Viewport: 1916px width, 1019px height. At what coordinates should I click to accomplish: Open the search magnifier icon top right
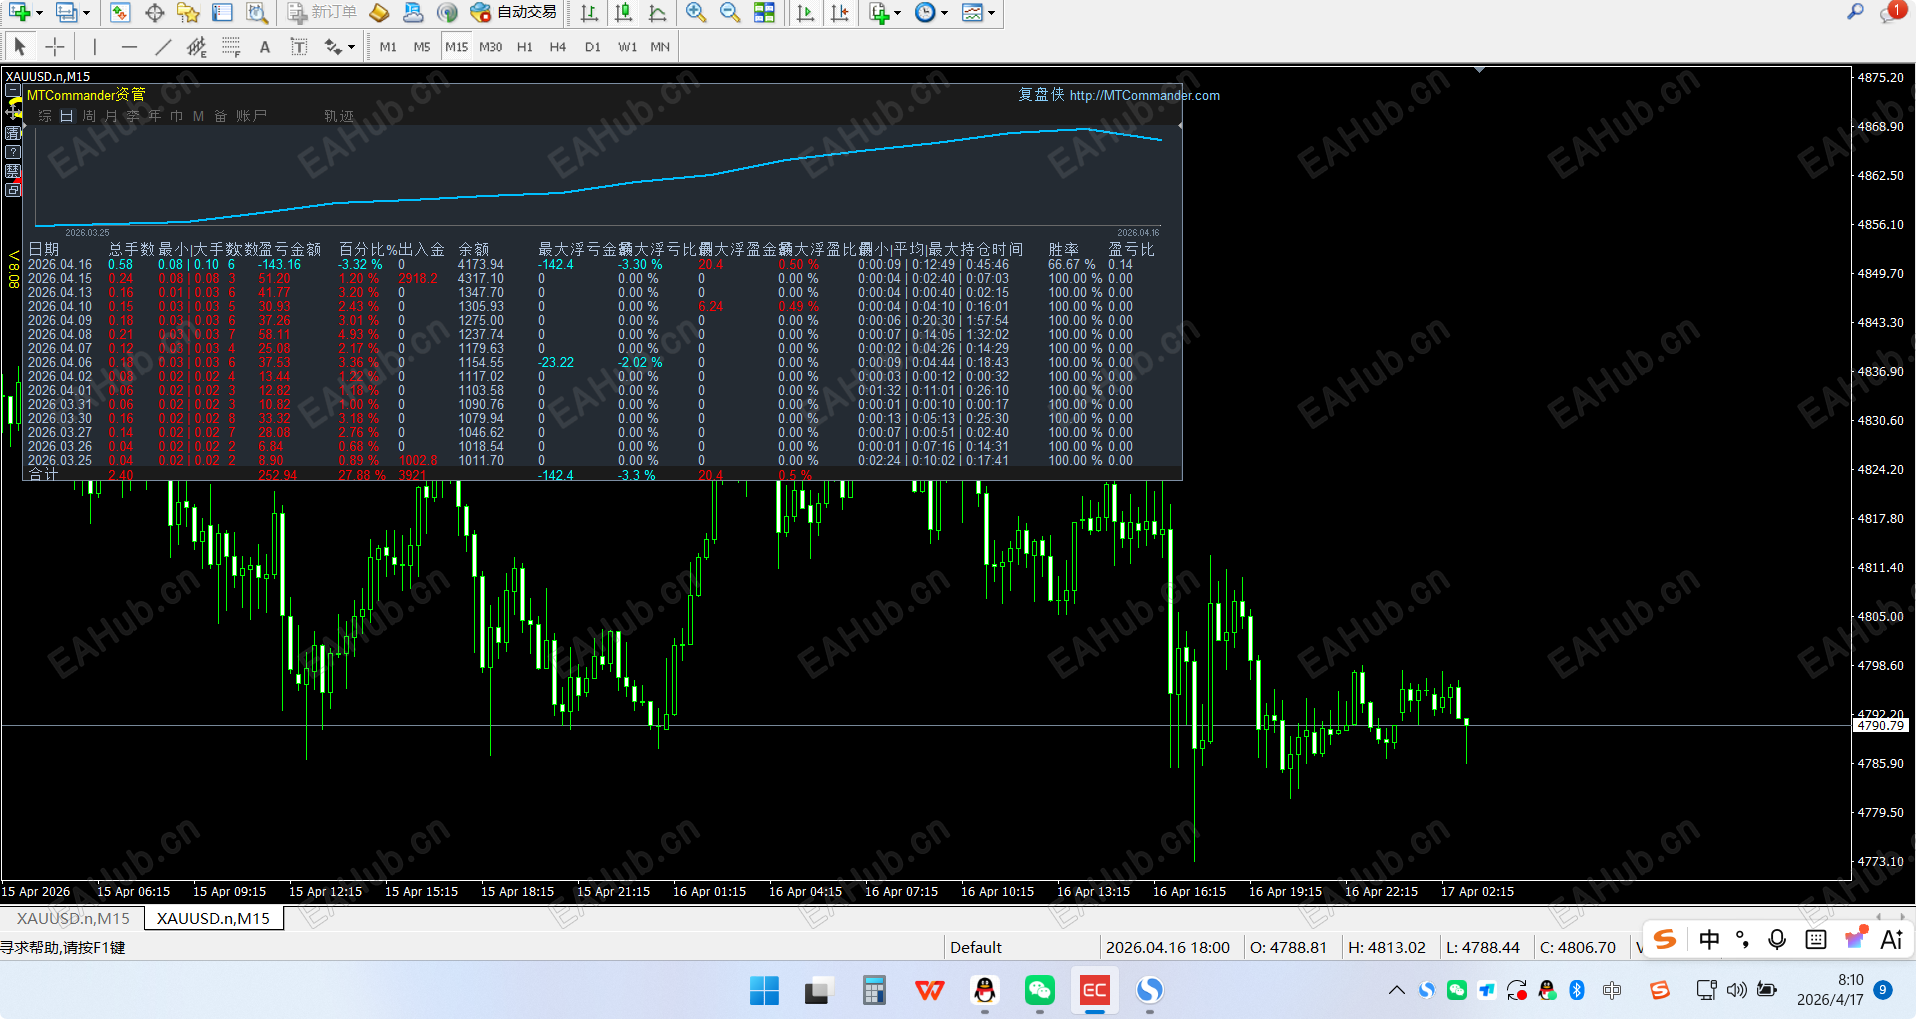[1855, 12]
